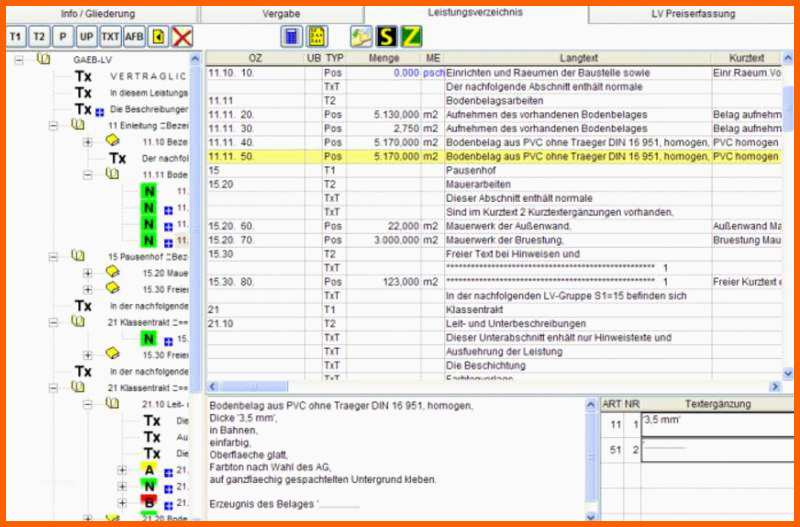The width and height of the screenshot is (800, 527).
Task: Click the table's vertical scroll-down arrow
Action: (x=788, y=374)
